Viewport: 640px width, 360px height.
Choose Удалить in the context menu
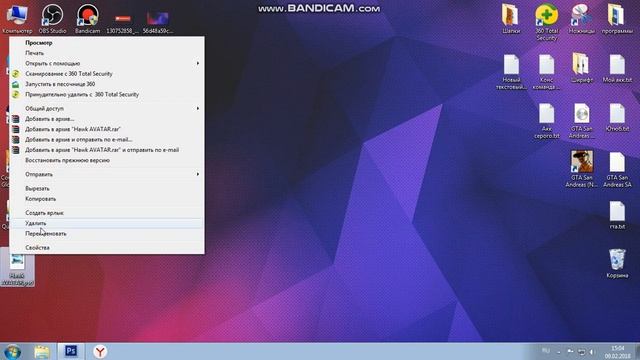pyautogui.click(x=107, y=223)
